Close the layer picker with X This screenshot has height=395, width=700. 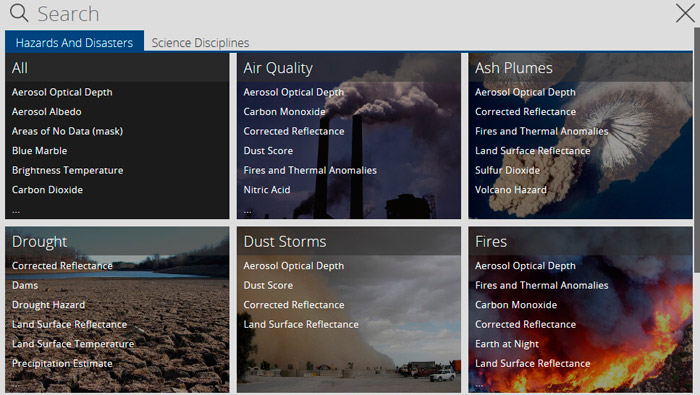pyautogui.click(x=685, y=13)
